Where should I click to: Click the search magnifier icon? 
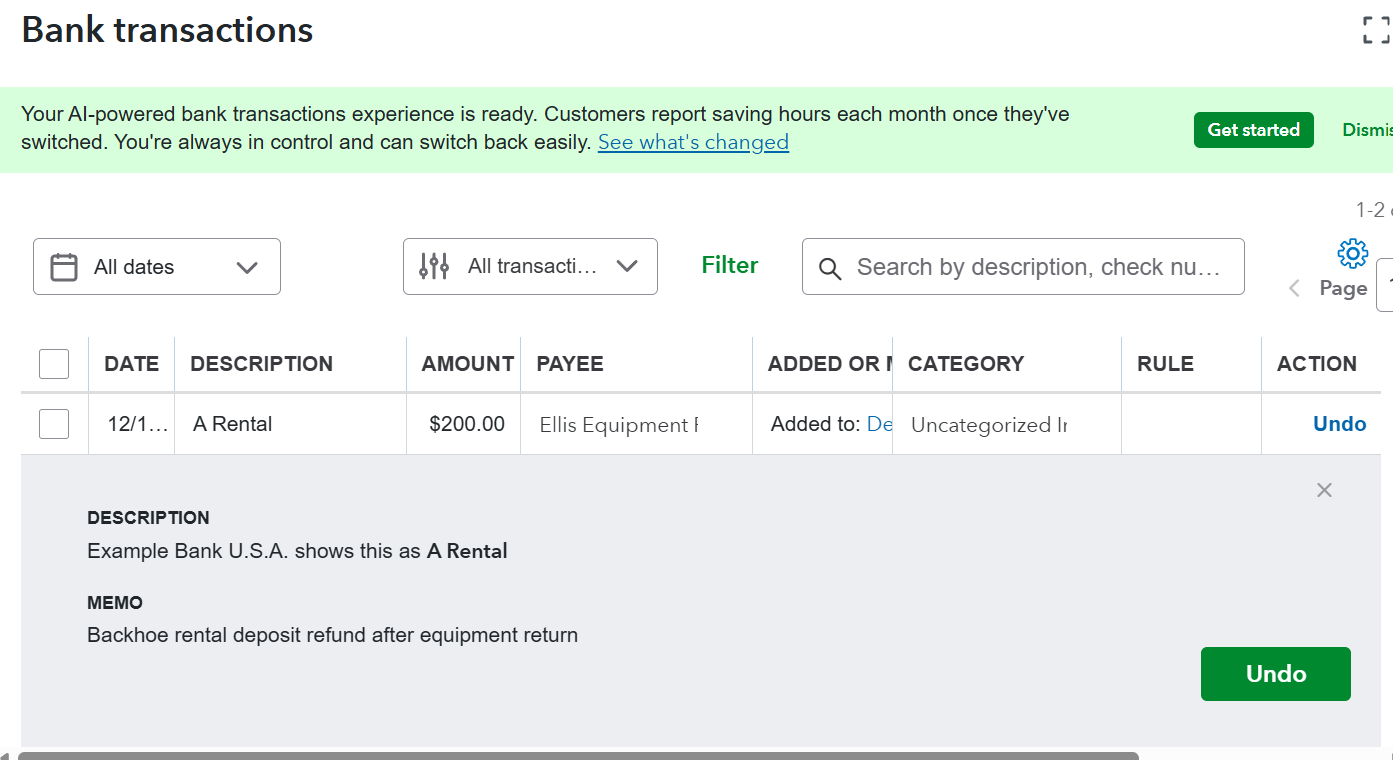[830, 268]
